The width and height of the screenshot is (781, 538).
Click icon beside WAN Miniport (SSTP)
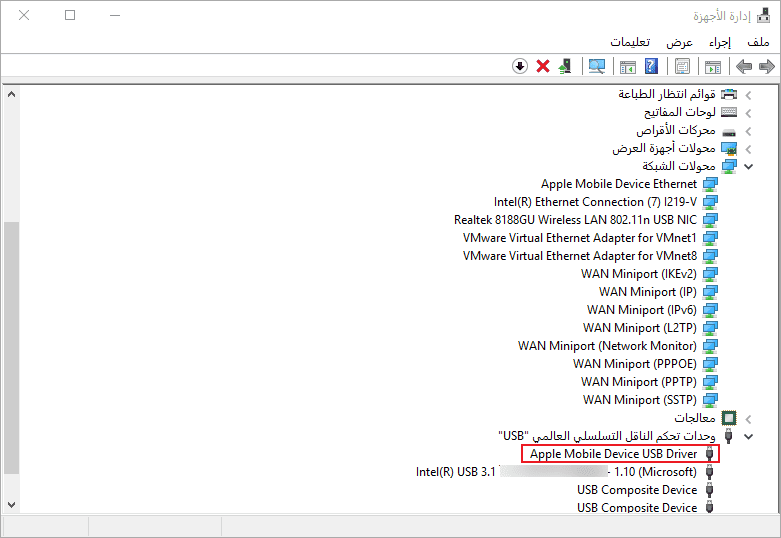(710, 400)
